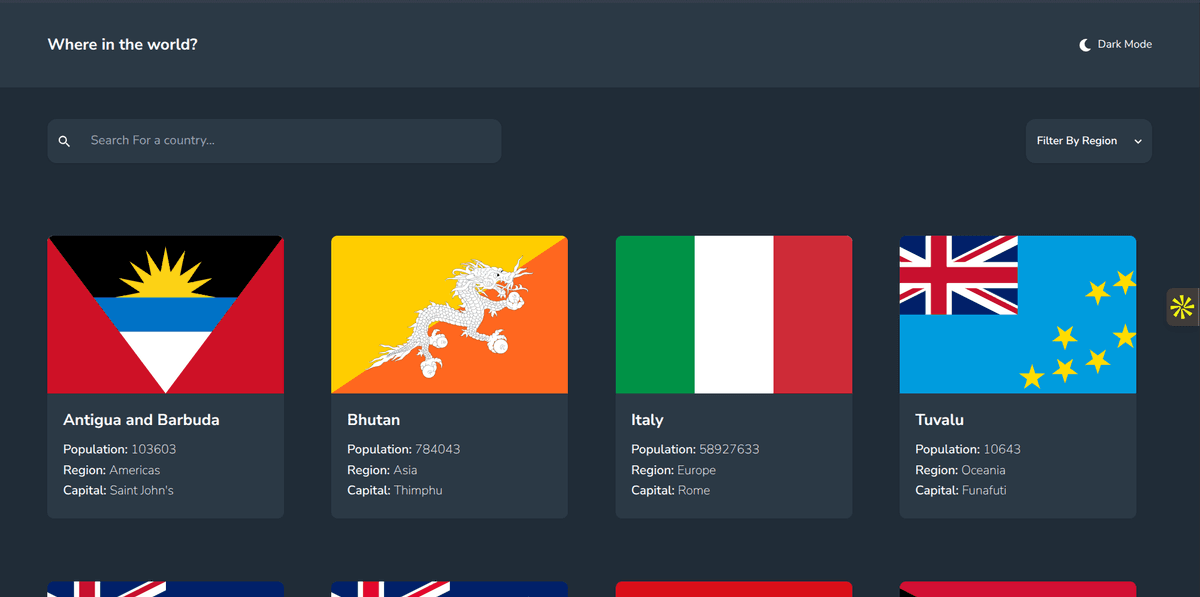This screenshot has width=1200, height=597.
Task: Open the yellow asterisk widget on right edge
Action: click(1182, 307)
